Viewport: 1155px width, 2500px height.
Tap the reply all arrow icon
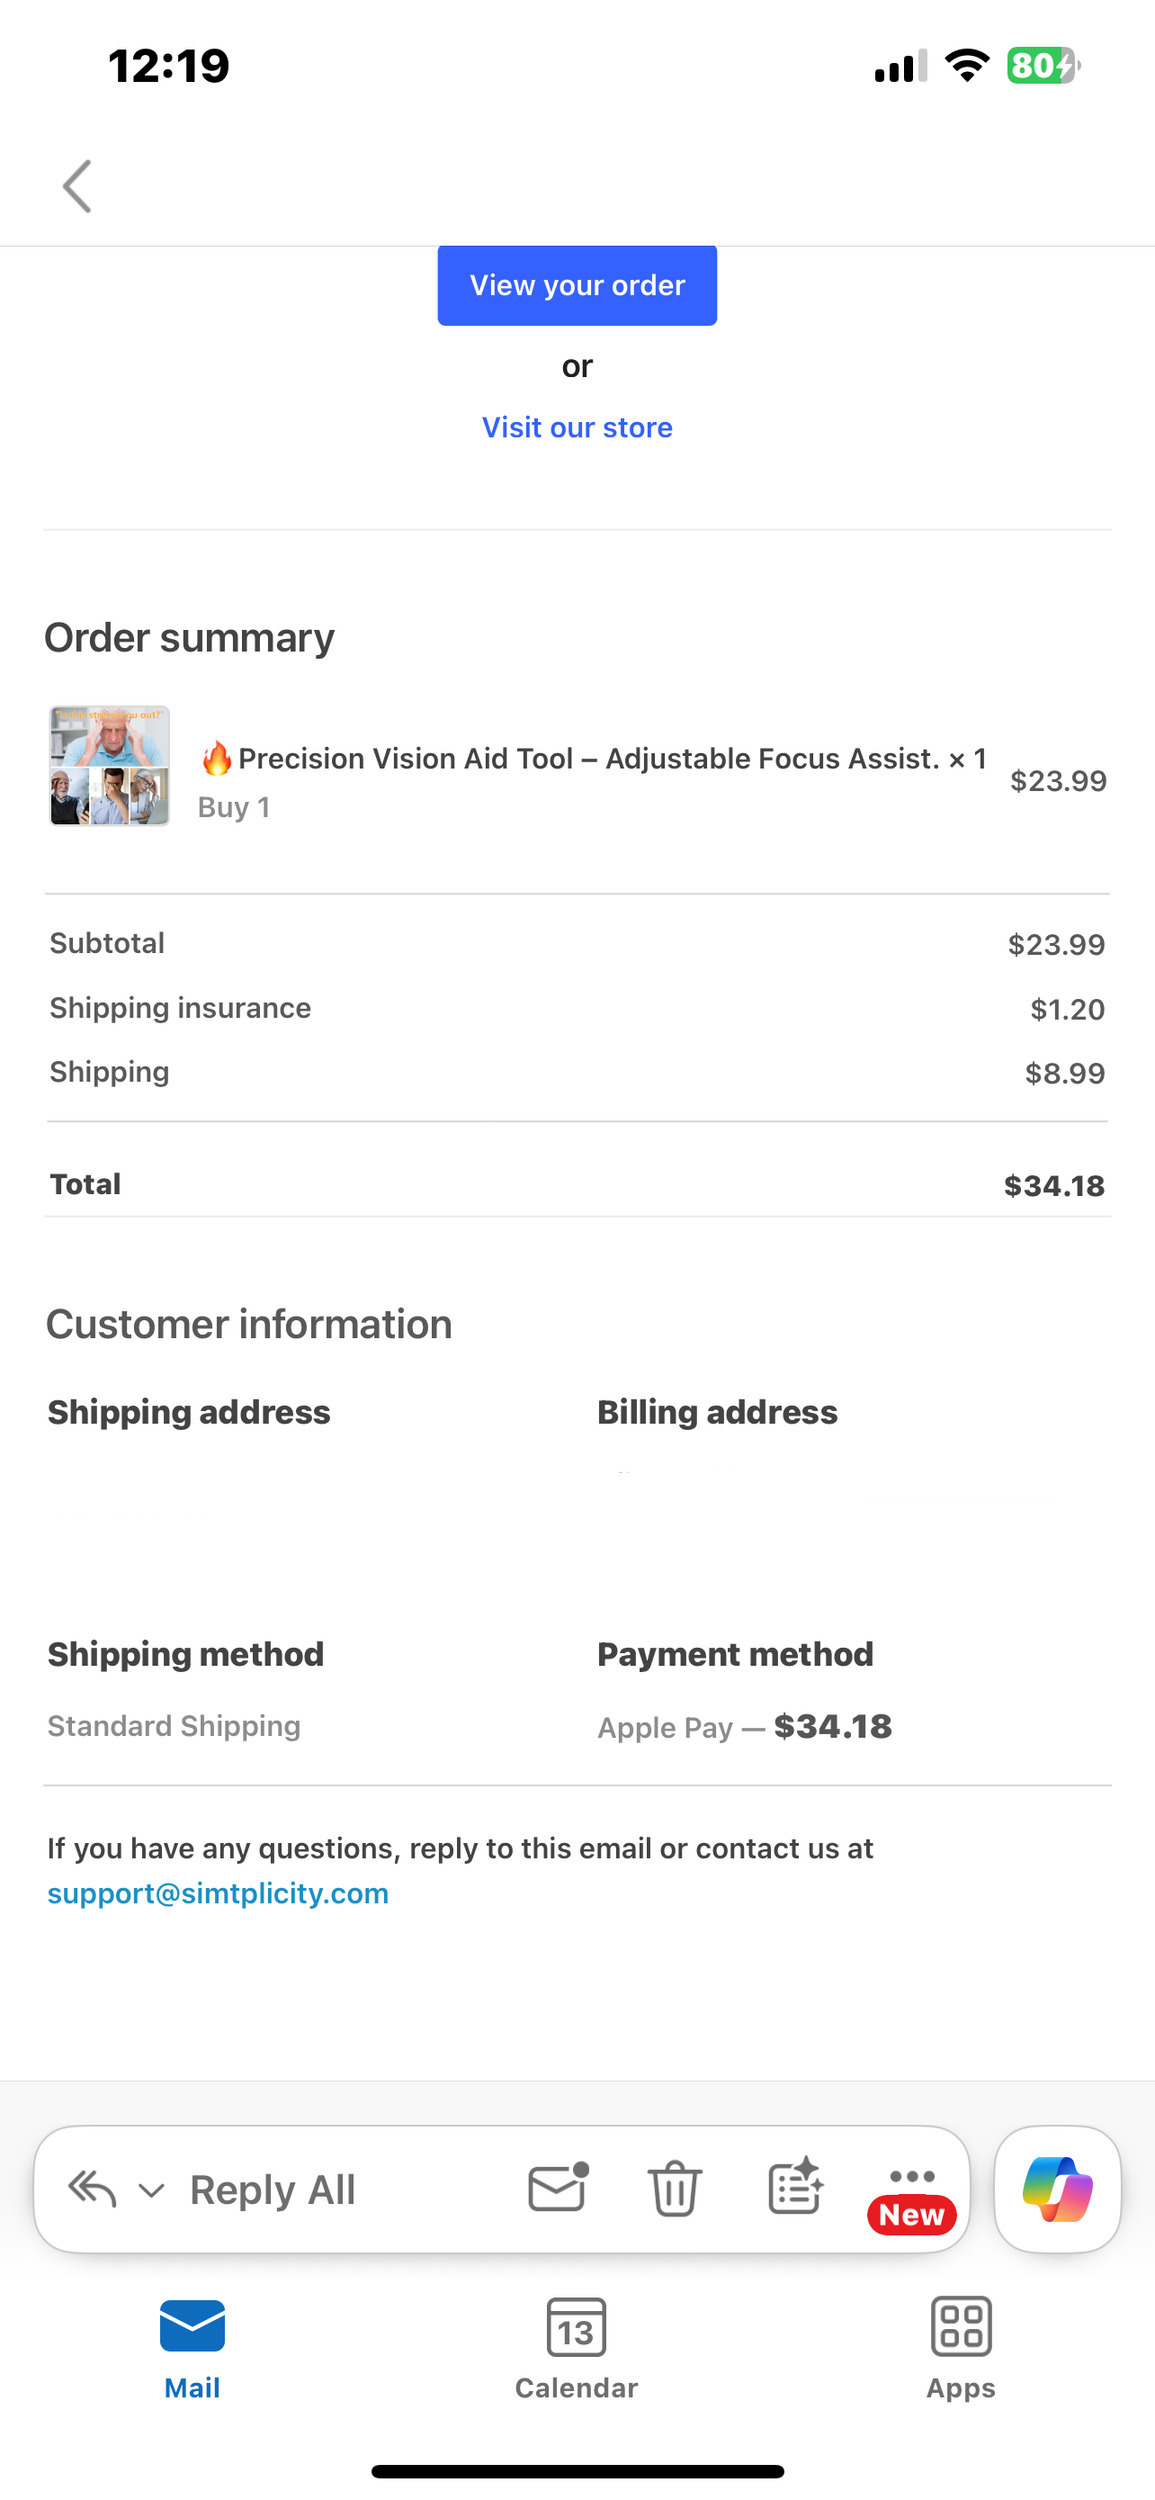(92, 2189)
